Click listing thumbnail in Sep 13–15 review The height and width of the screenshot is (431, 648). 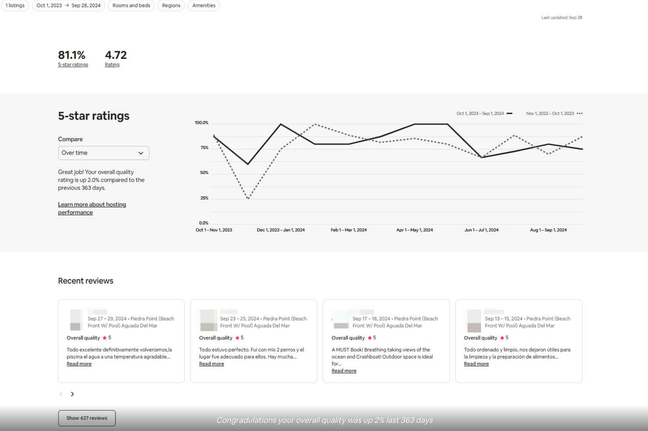coord(474,320)
